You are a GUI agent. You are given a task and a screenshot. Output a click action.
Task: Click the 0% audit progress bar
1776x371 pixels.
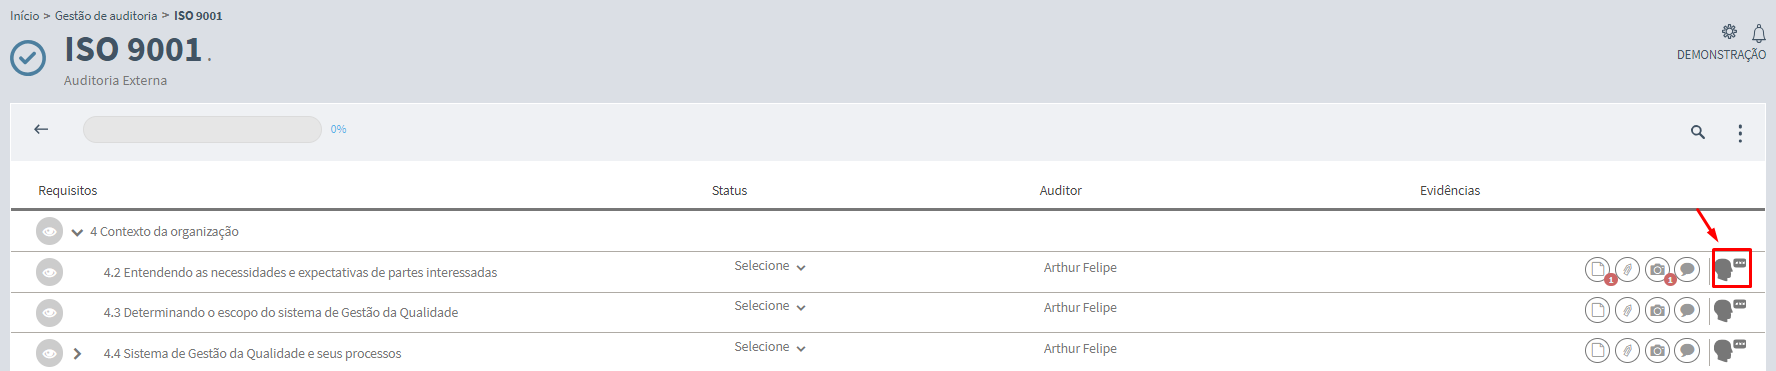(x=202, y=129)
